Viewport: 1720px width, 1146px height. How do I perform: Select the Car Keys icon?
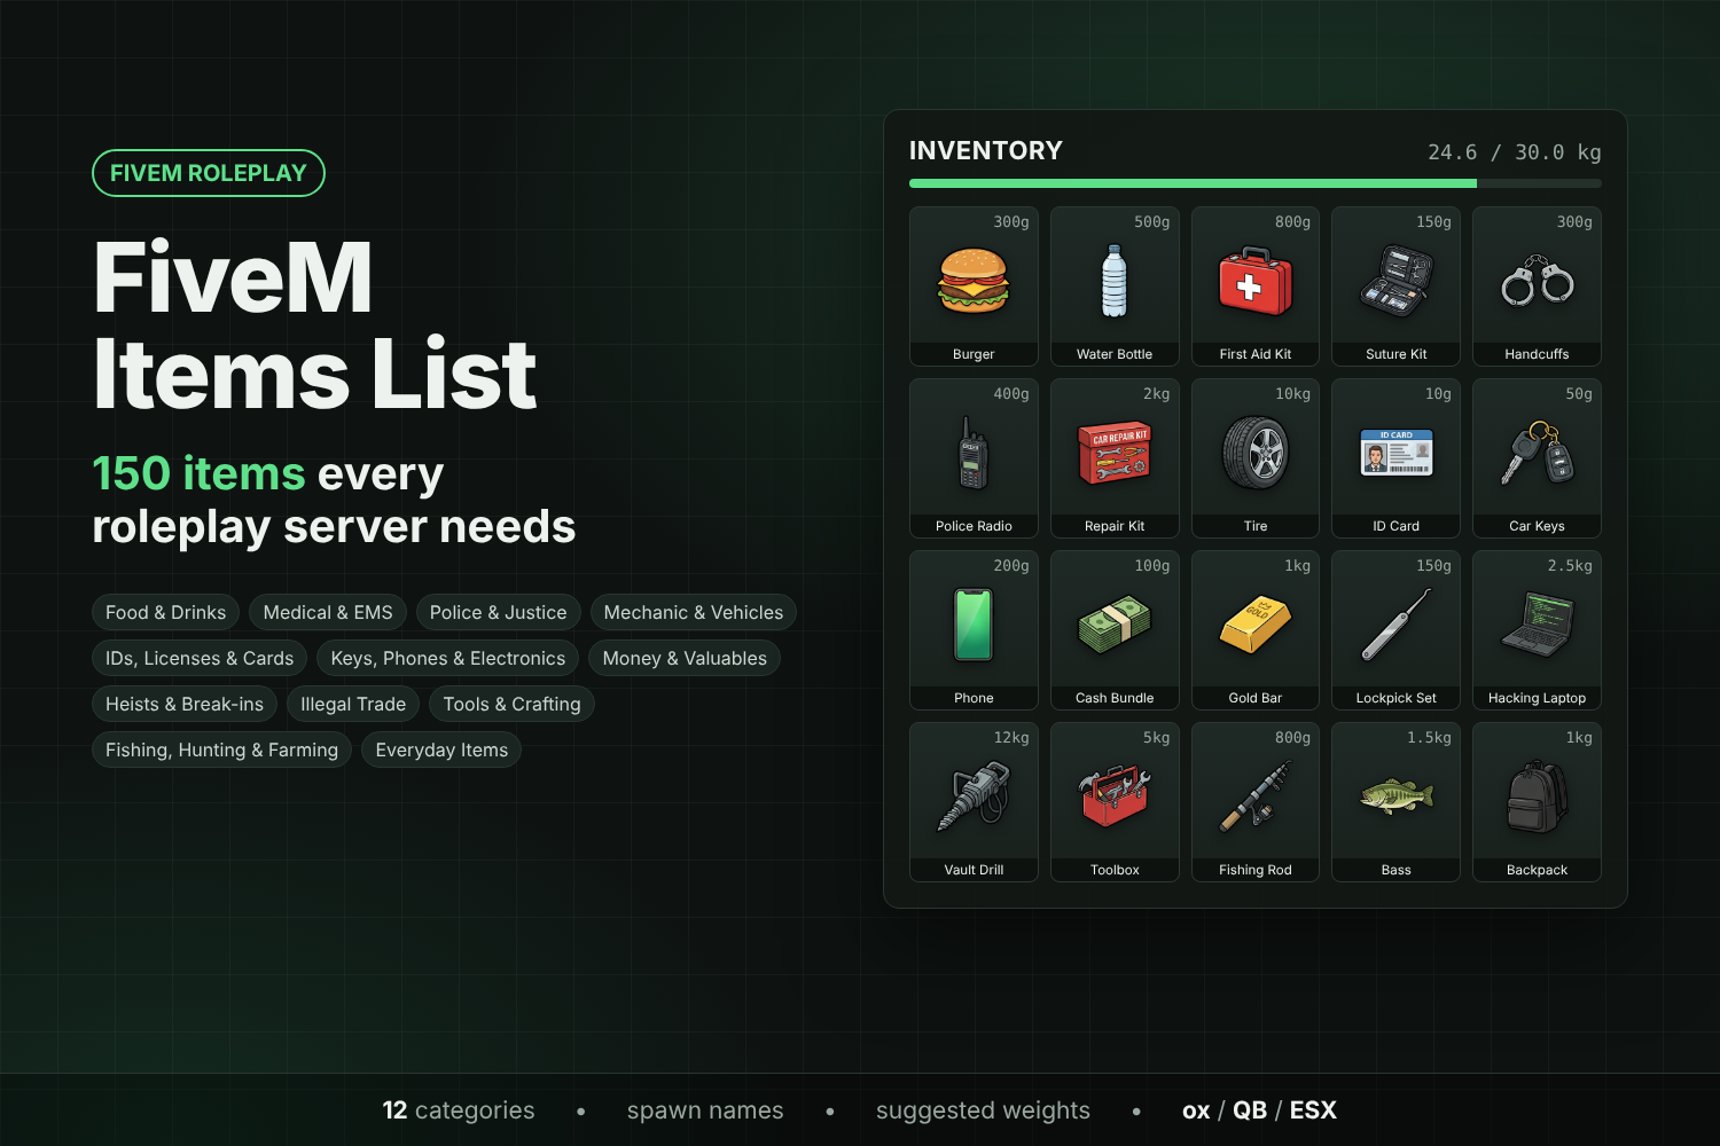[x=1537, y=452]
